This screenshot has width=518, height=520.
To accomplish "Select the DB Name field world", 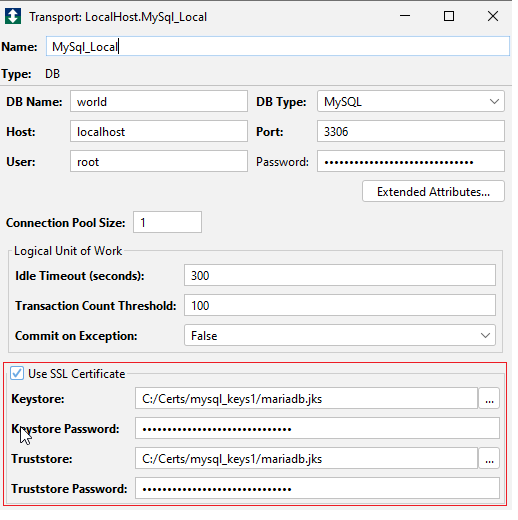I will tap(159, 101).
